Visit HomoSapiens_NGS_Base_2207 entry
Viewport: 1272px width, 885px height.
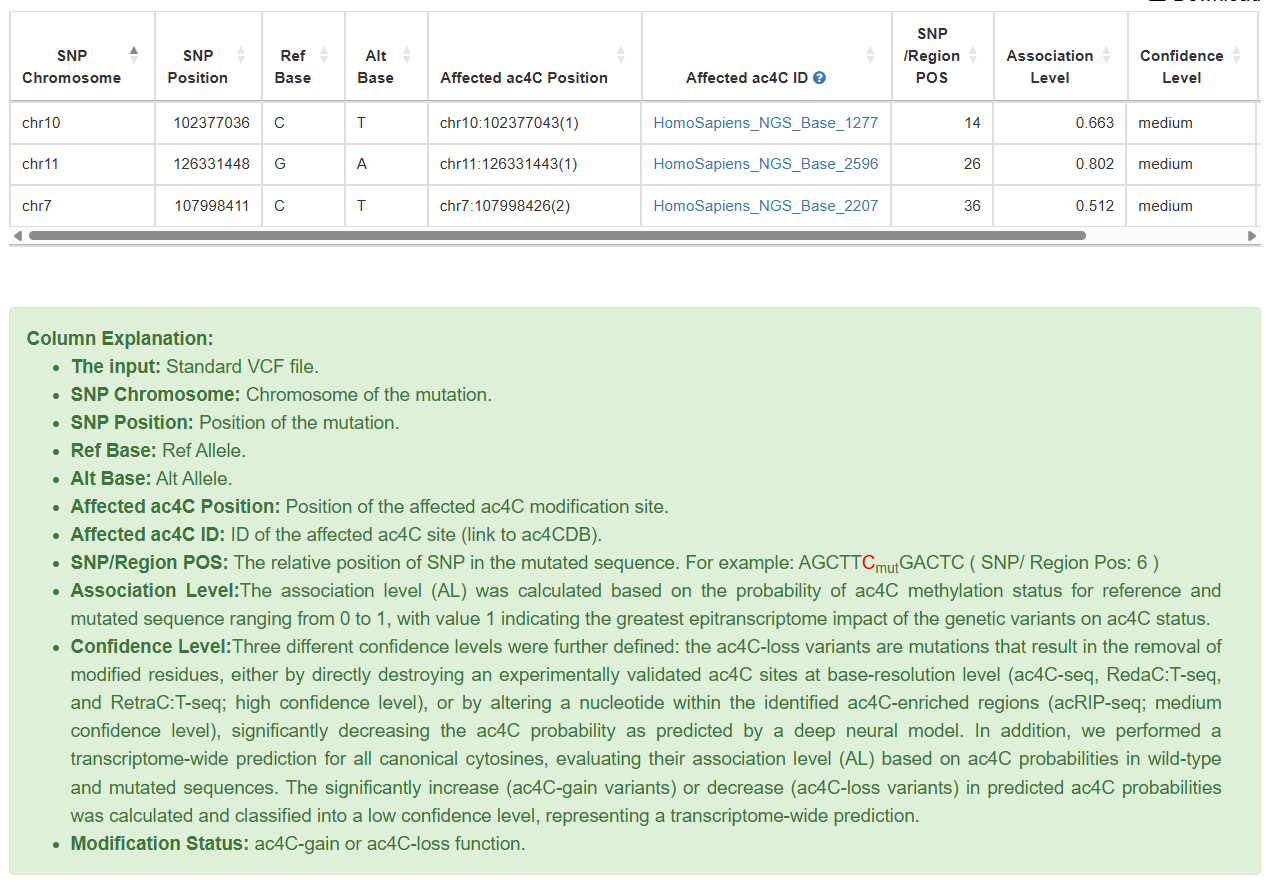(765, 206)
